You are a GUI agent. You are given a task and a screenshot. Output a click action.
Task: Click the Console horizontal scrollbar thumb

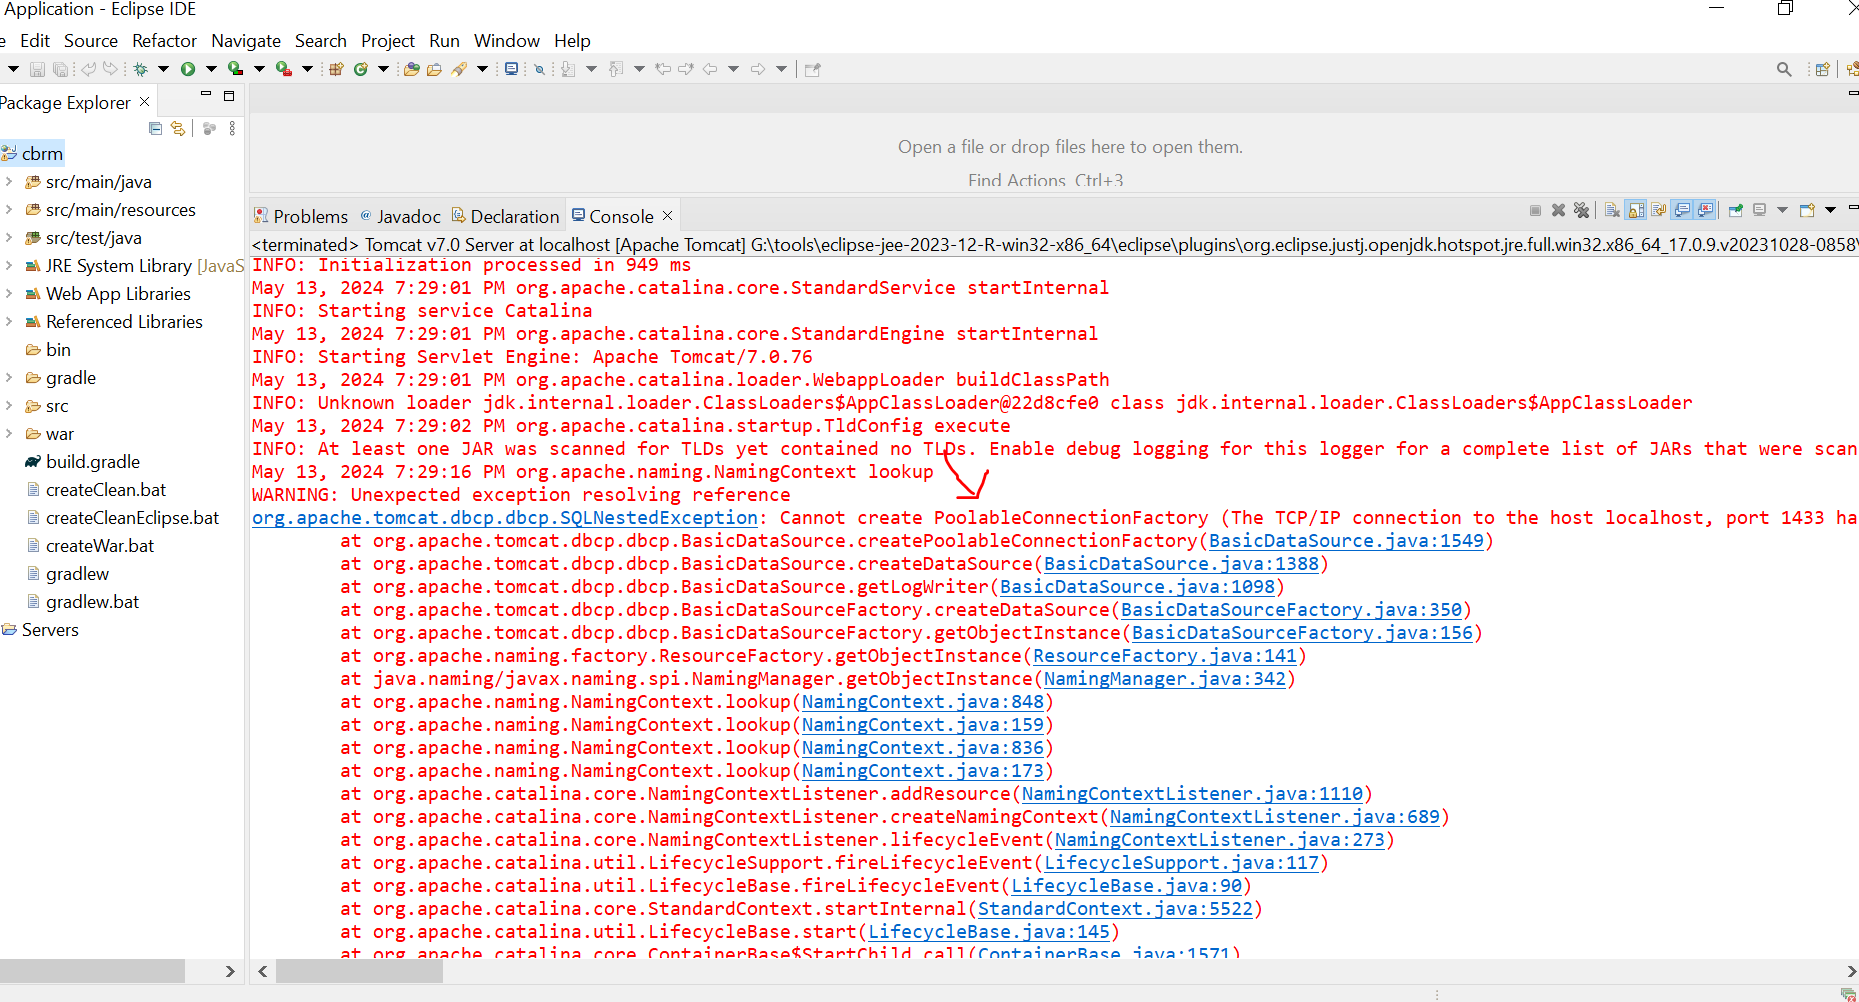[359, 971]
